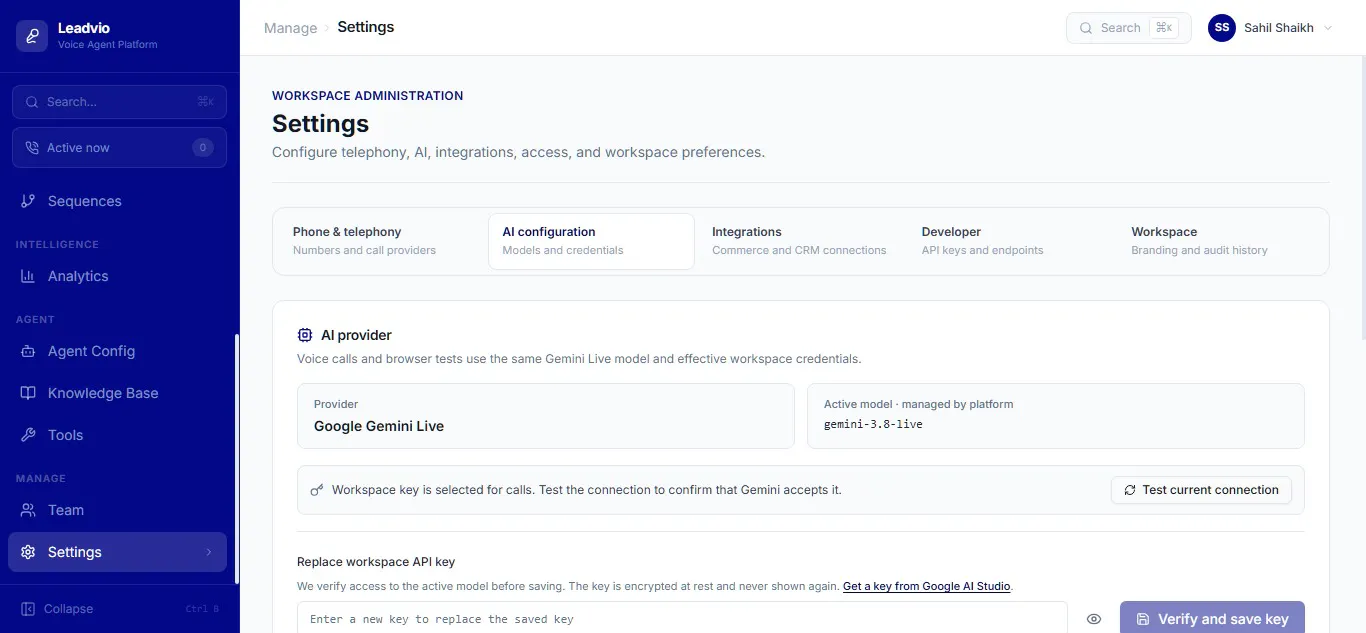Click the Settings gear icon in sidebar
Screen dimensions: 1366x633
click(28, 552)
